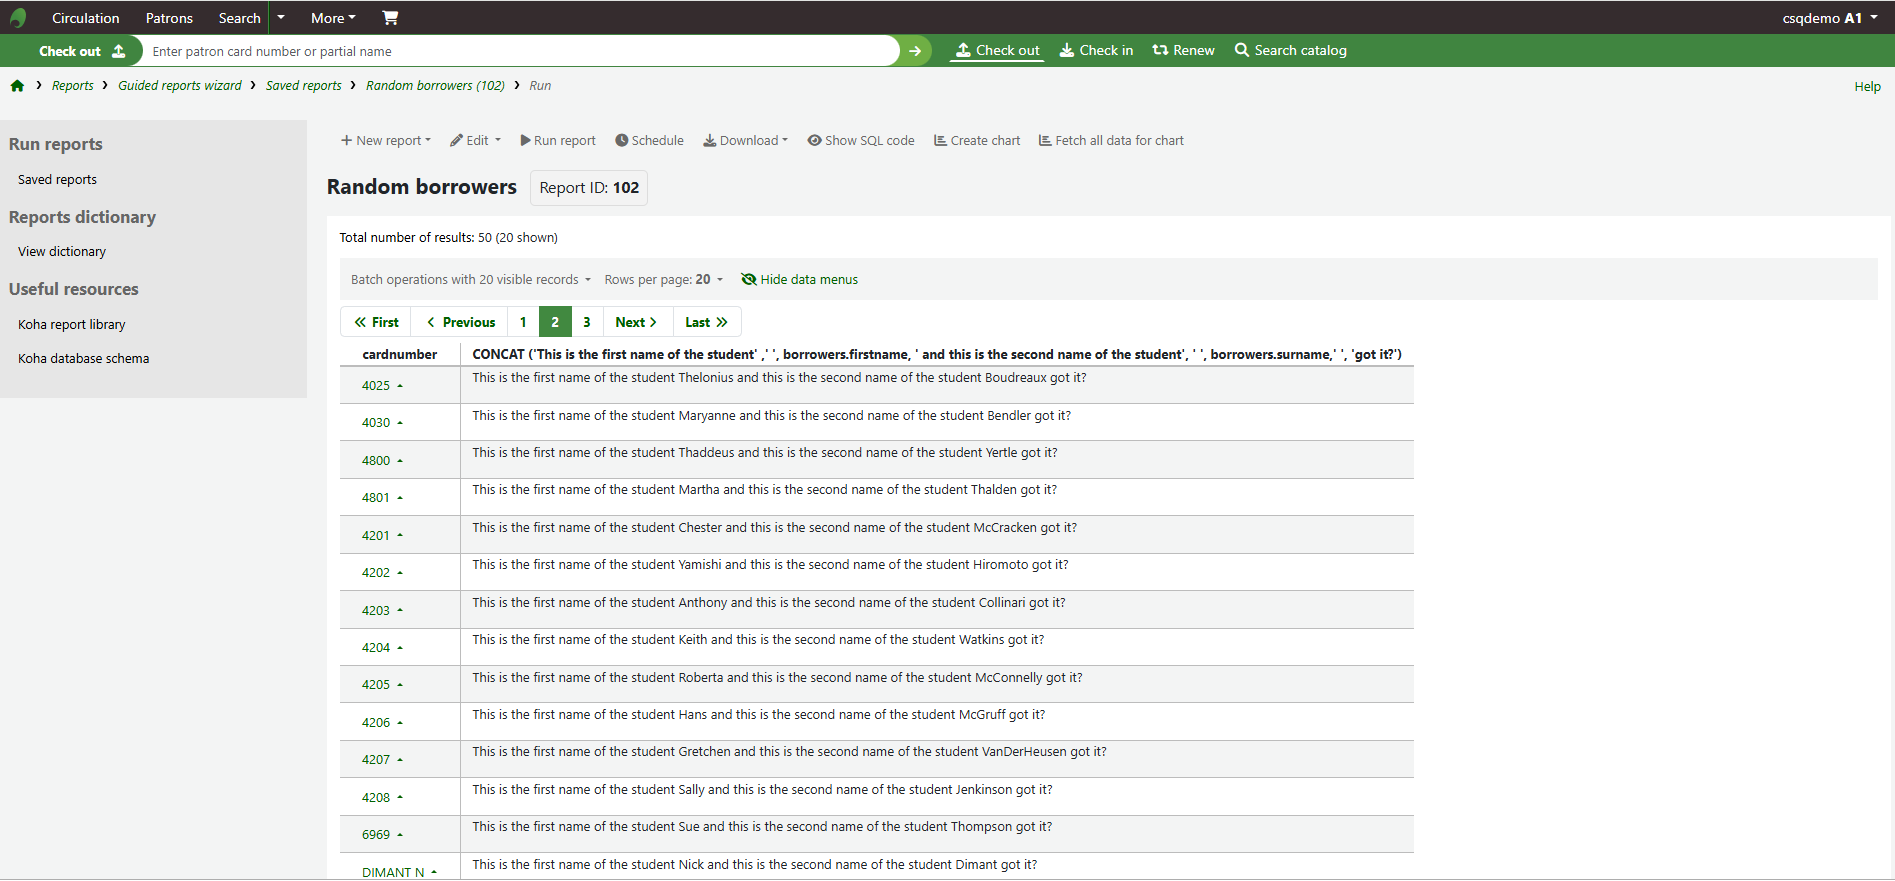This screenshot has width=1895, height=881.
Task: Go to Previous page
Action: (460, 322)
